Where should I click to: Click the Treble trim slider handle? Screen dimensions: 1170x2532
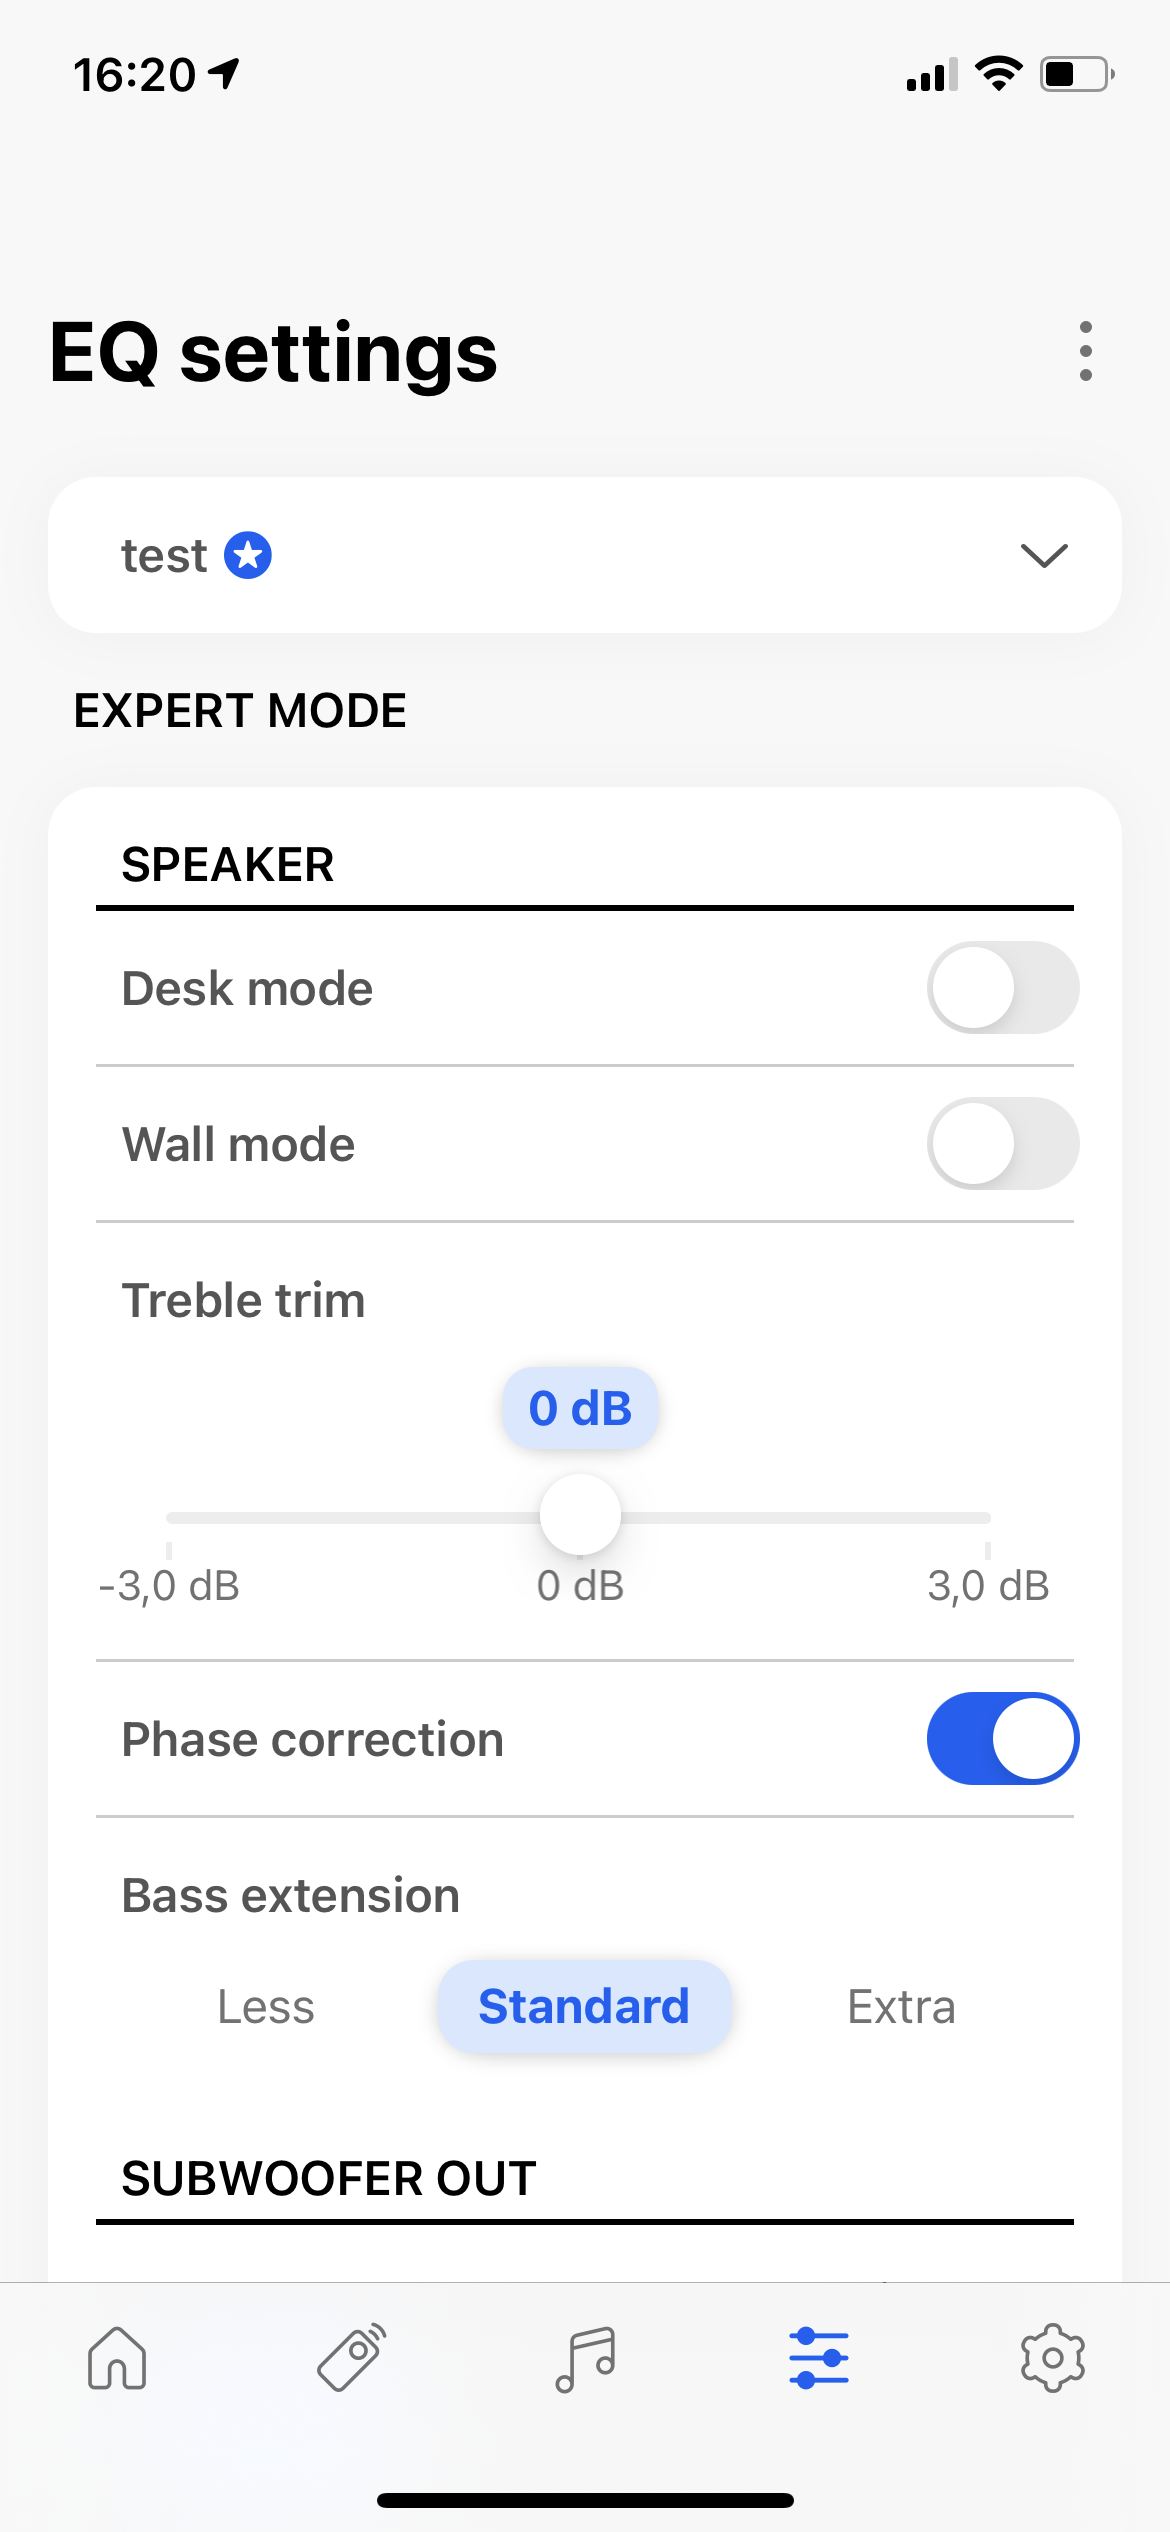(x=580, y=1515)
